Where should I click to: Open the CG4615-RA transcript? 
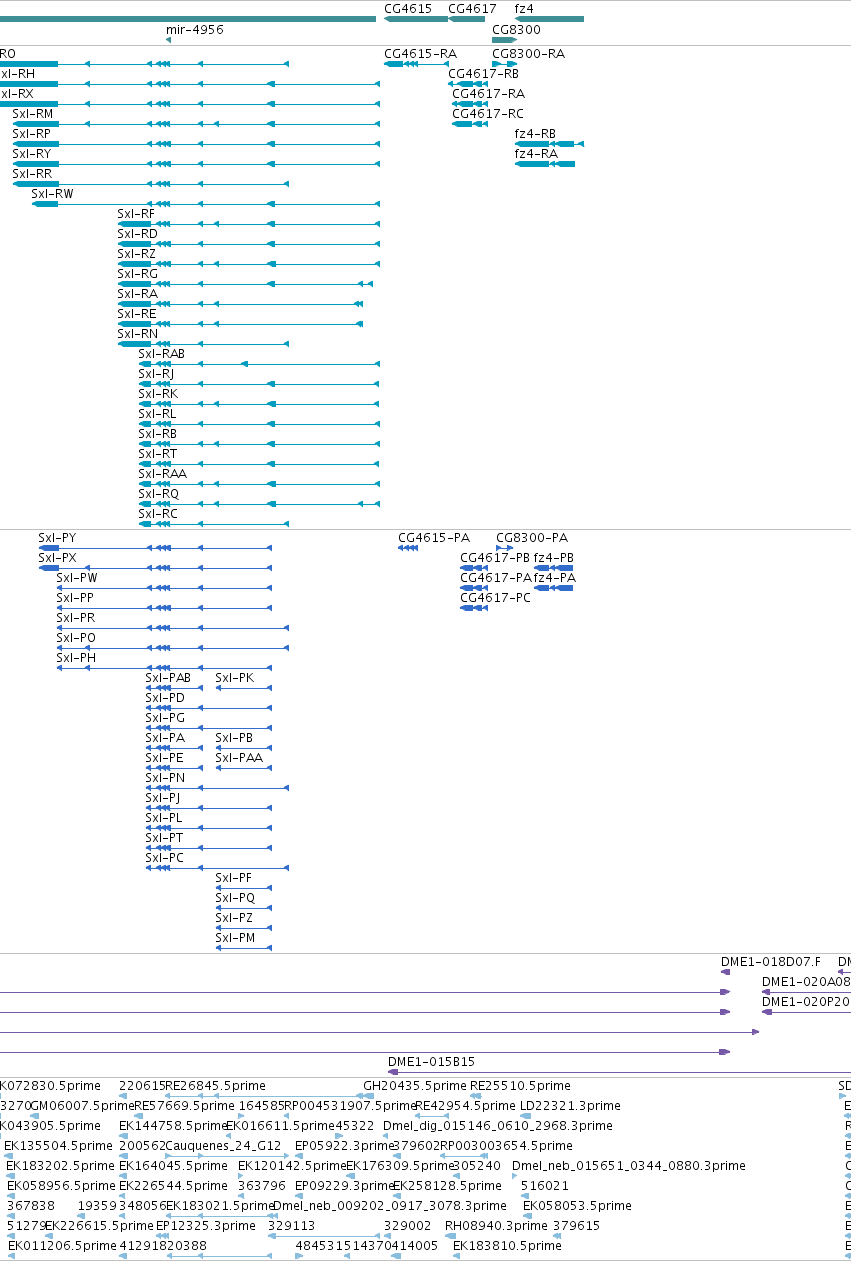[x=420, y=54]
